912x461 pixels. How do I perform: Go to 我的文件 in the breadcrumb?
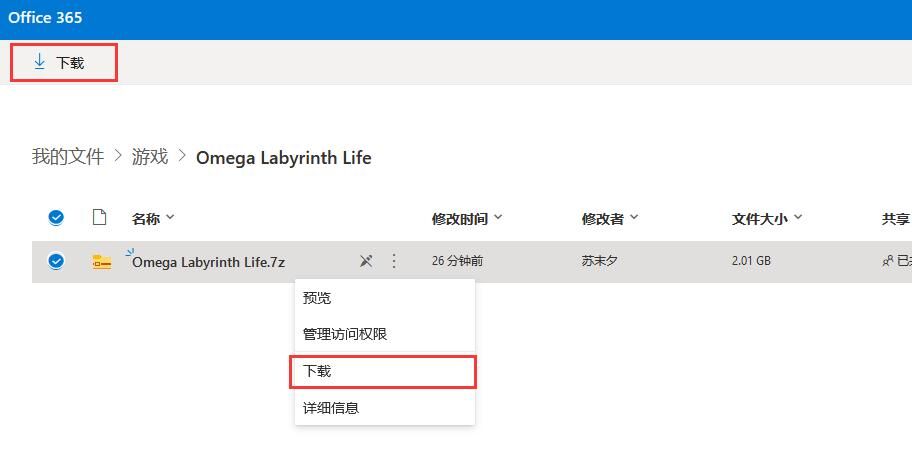pos(67,157)
